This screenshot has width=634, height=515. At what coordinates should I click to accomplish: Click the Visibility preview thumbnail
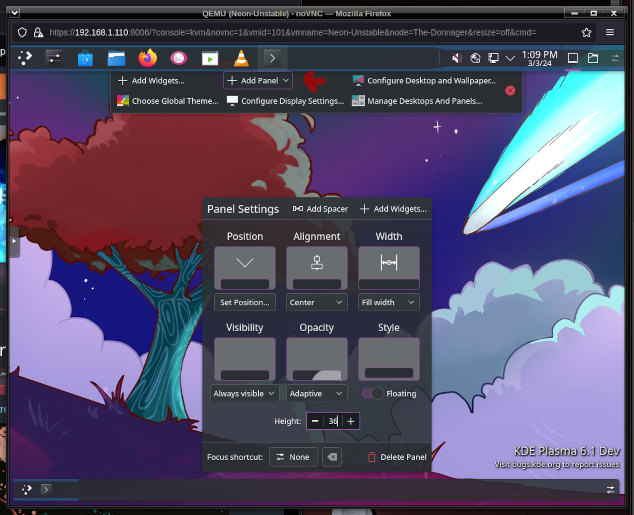coord(245,359)
